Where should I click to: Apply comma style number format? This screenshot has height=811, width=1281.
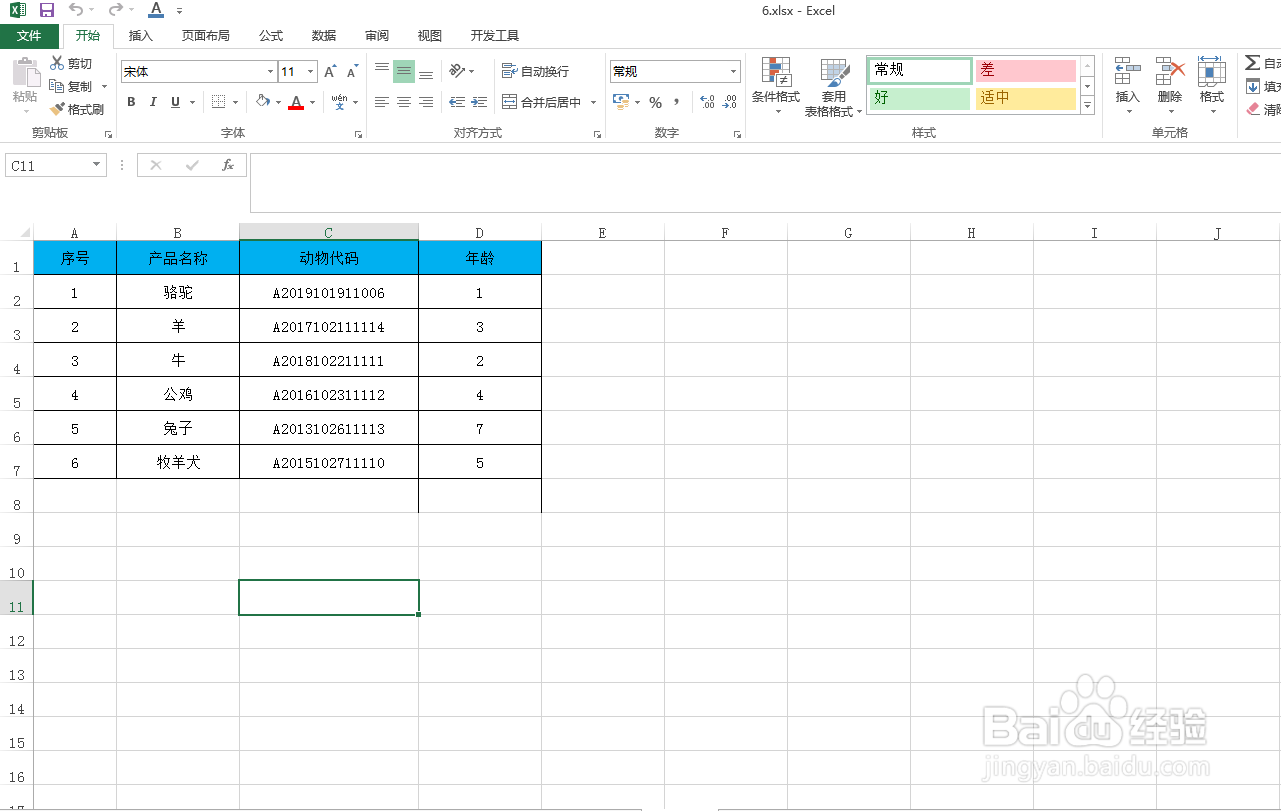pos(676,102)
